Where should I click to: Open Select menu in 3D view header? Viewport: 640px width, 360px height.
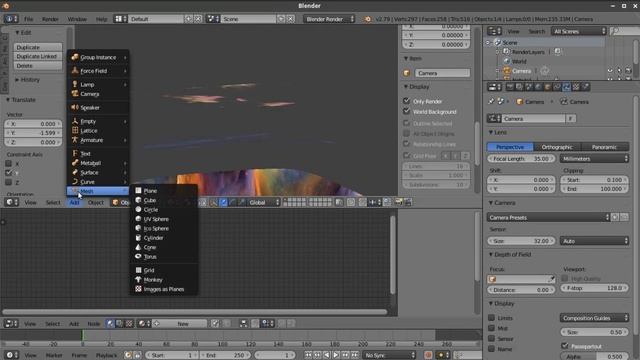pyautogui.click(x=53, y=202)
